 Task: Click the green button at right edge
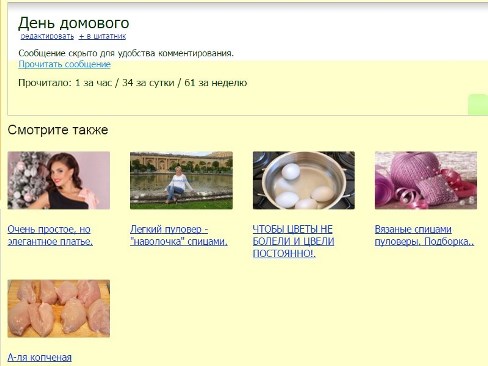tap(478, 105)
